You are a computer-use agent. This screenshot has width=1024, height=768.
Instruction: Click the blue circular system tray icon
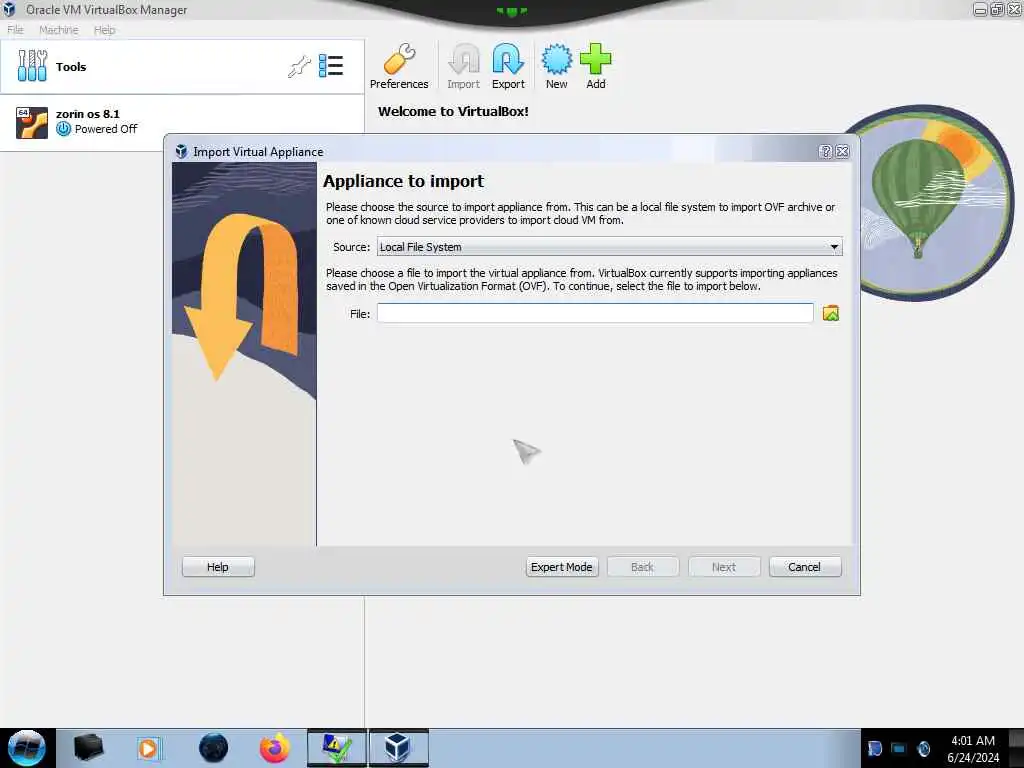point(923,748)
